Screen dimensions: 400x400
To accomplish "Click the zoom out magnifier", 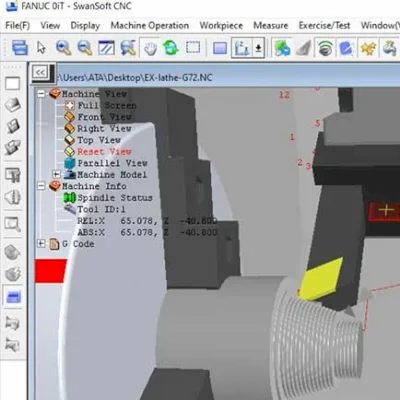I will tap(85, 48).
